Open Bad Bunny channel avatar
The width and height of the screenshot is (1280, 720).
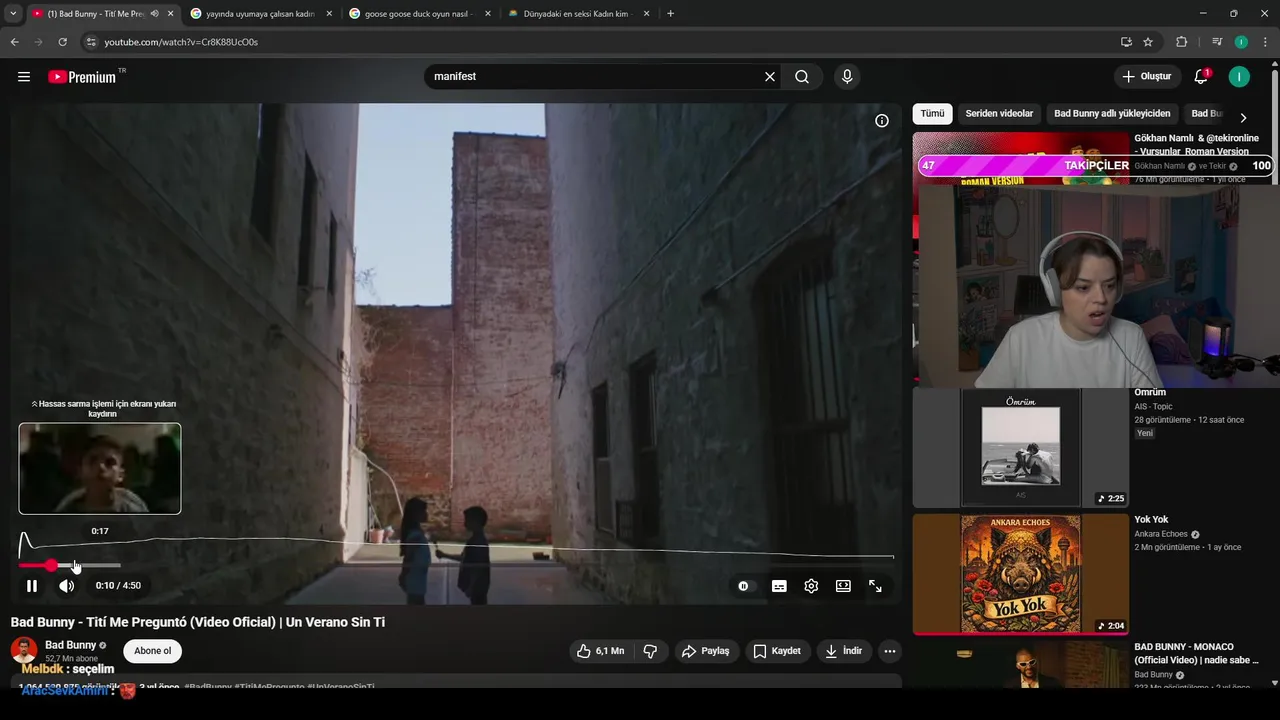pos(24,651)
